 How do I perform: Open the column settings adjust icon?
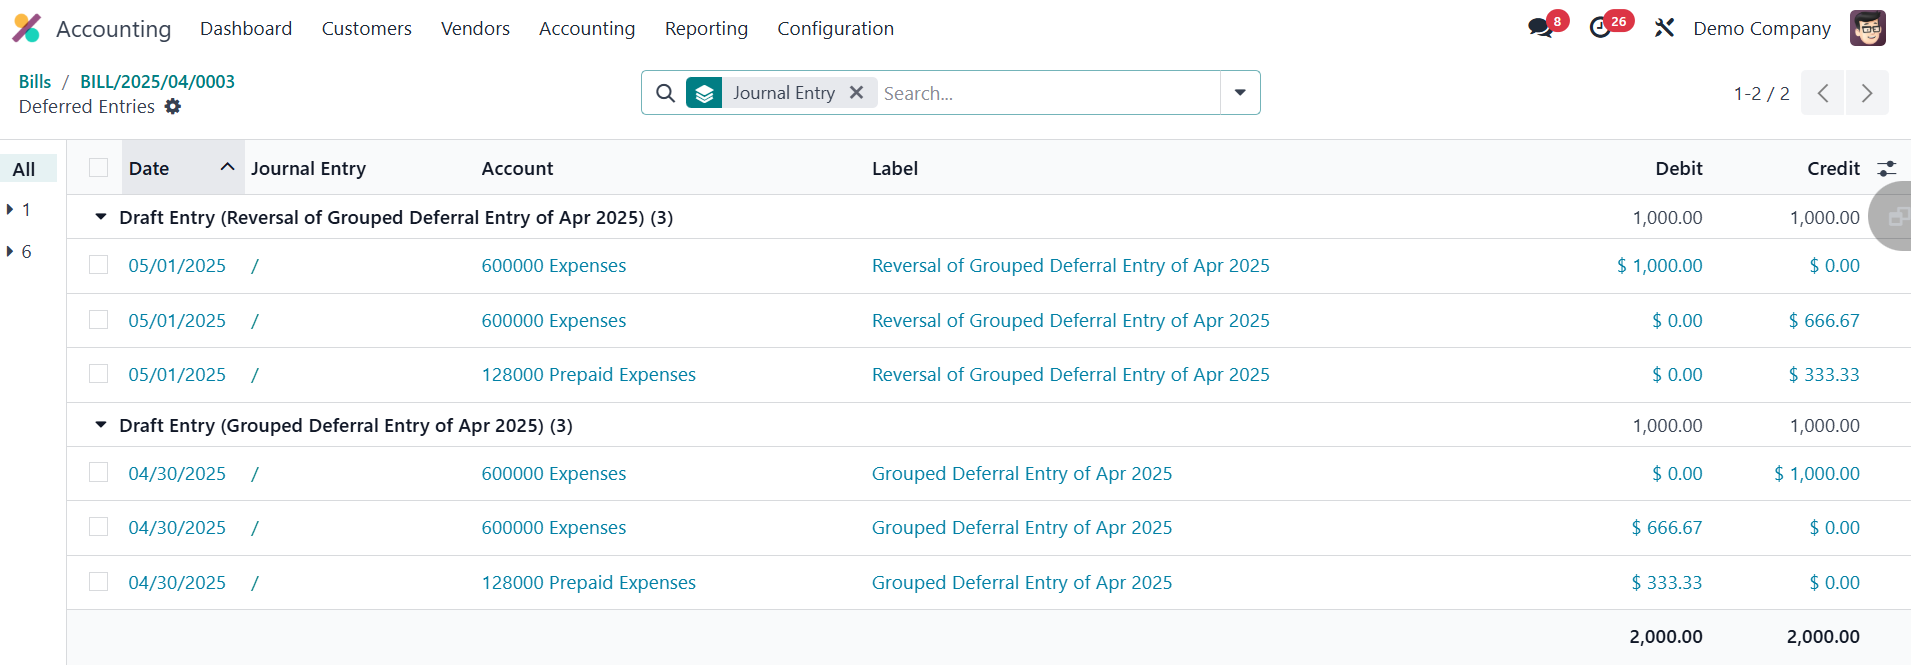pyautogui.click(x=1886, y=169)
